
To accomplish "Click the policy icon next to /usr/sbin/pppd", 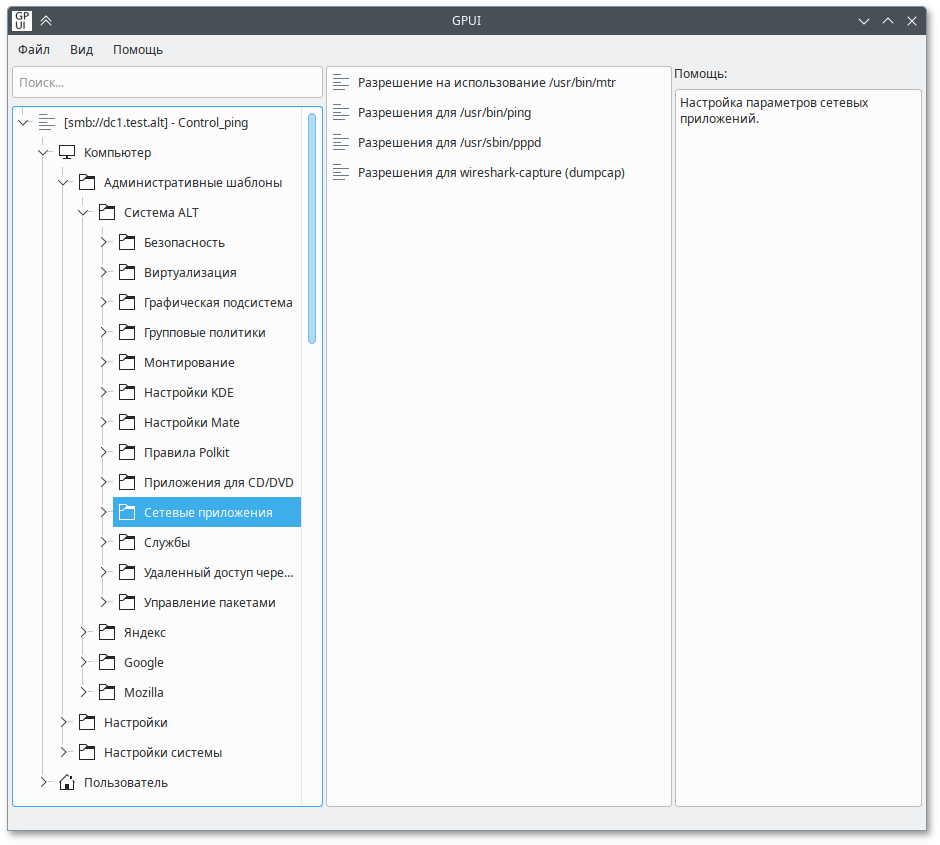I will 343,142.
